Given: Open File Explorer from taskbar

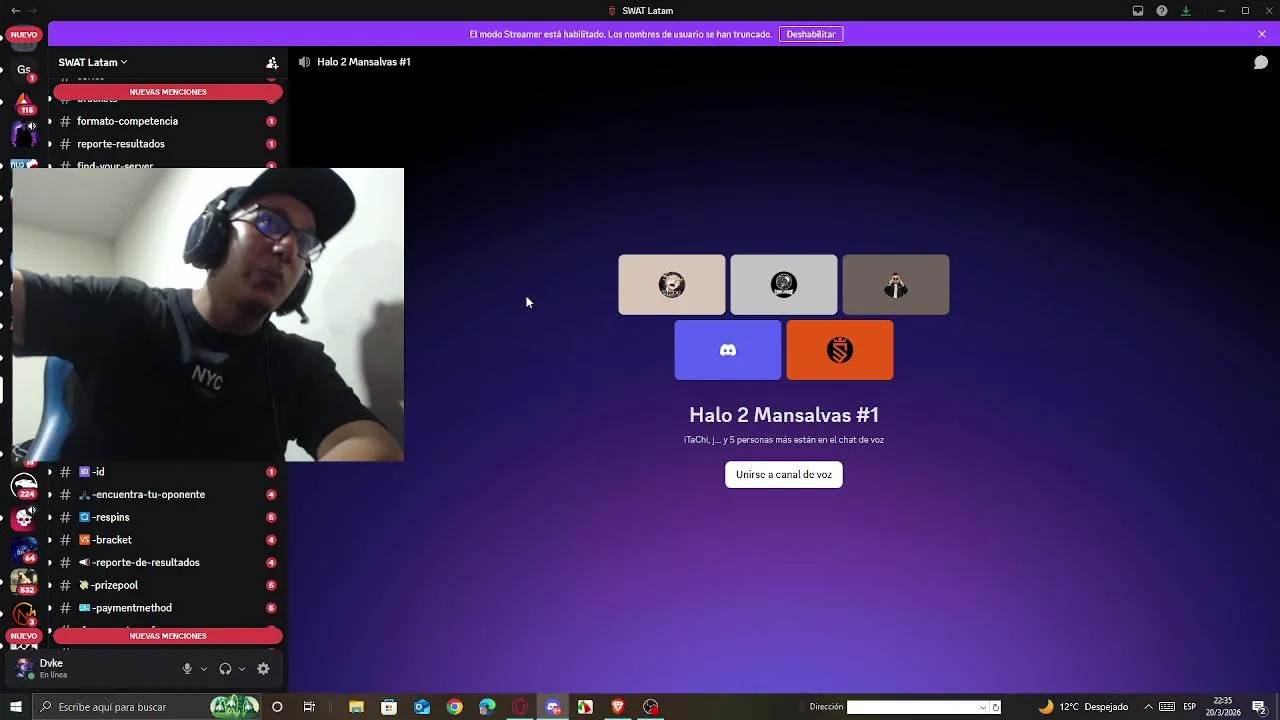Looking at the screenshot, I should (356, 707).
